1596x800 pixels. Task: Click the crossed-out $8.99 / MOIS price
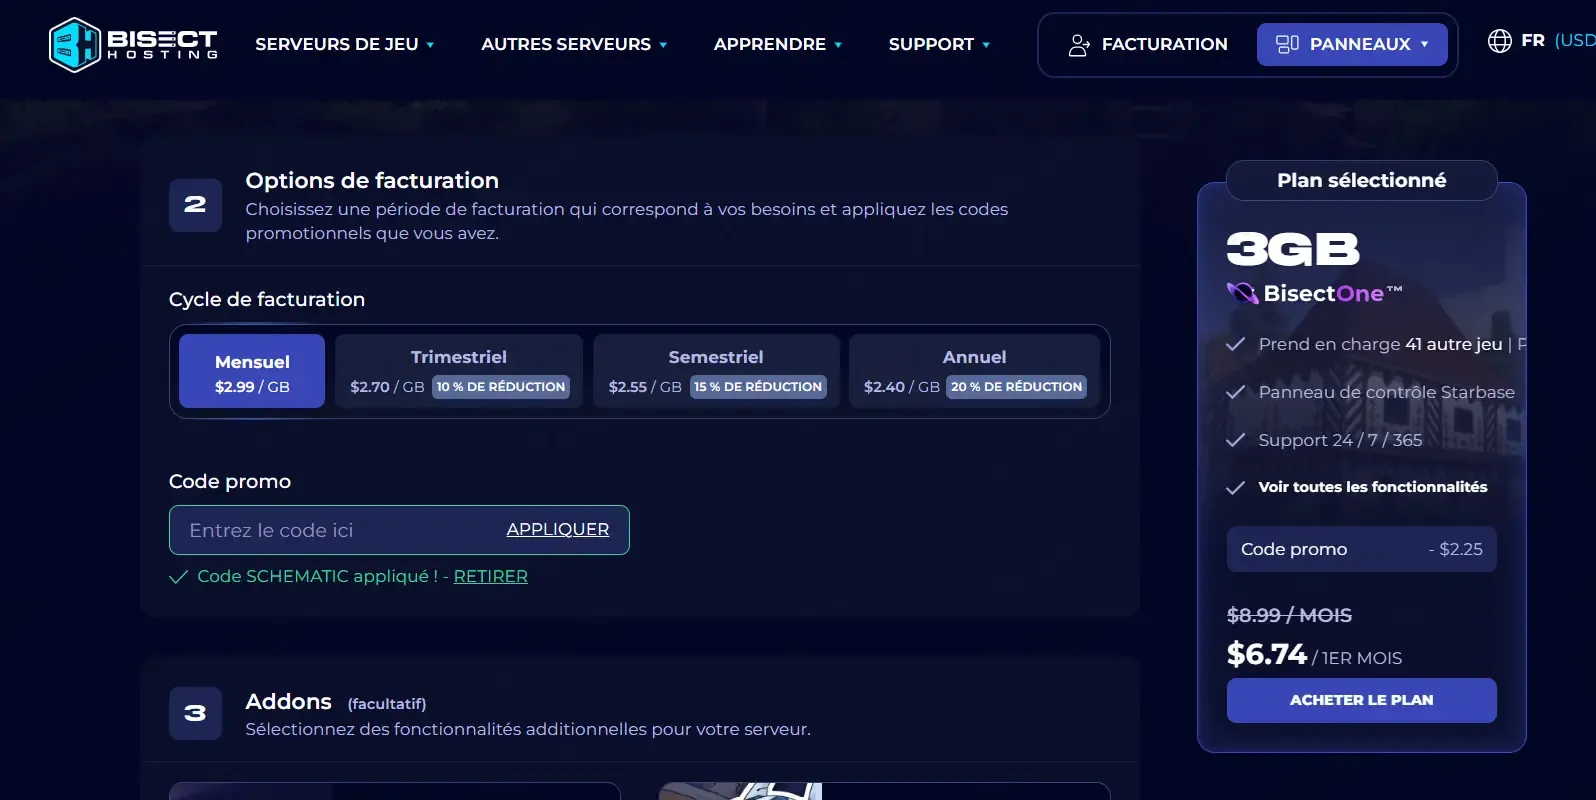click(1290, 615)
